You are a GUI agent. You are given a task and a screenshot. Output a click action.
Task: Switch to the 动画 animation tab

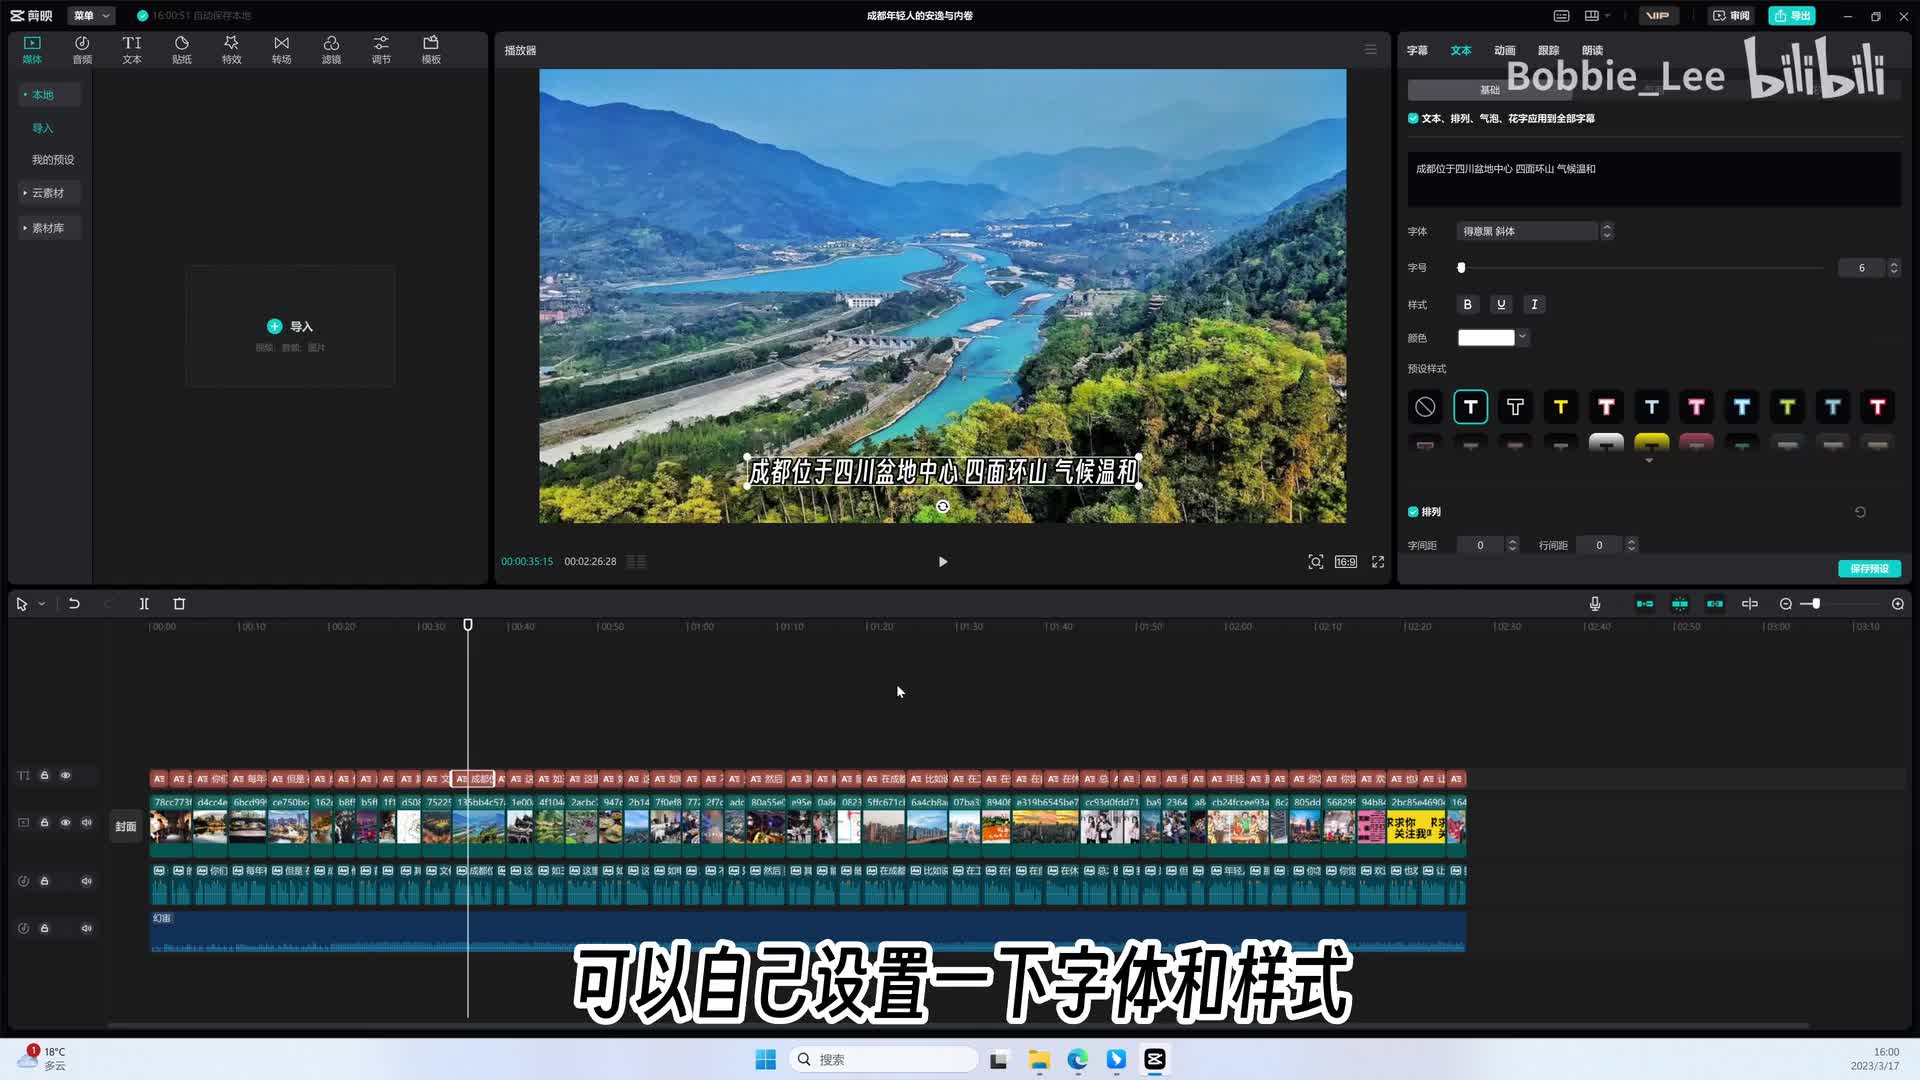click(1504, 50)
